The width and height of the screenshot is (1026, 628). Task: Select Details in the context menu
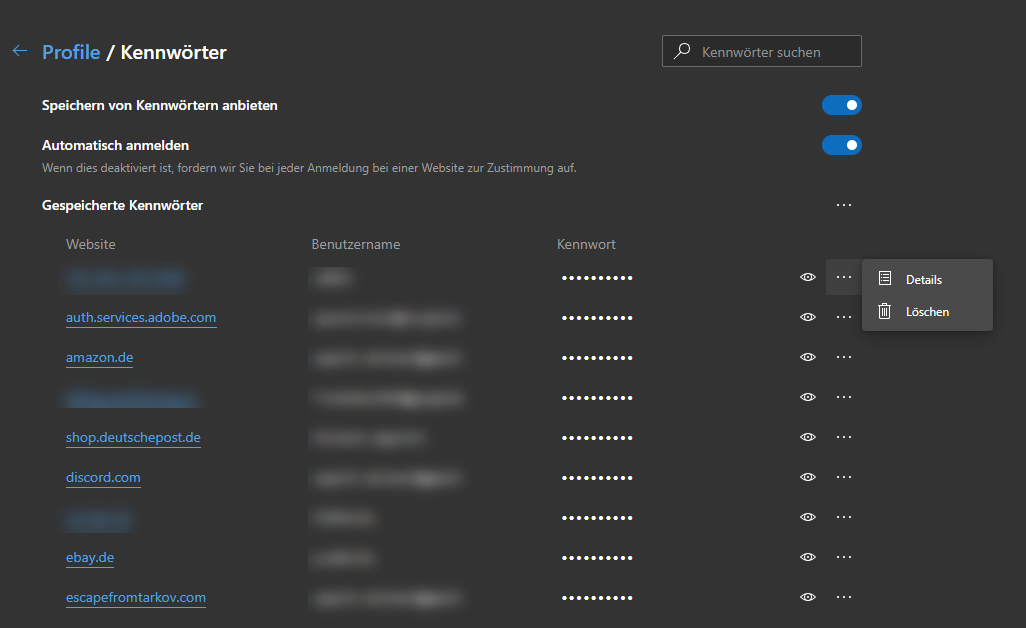pos(924,280)
